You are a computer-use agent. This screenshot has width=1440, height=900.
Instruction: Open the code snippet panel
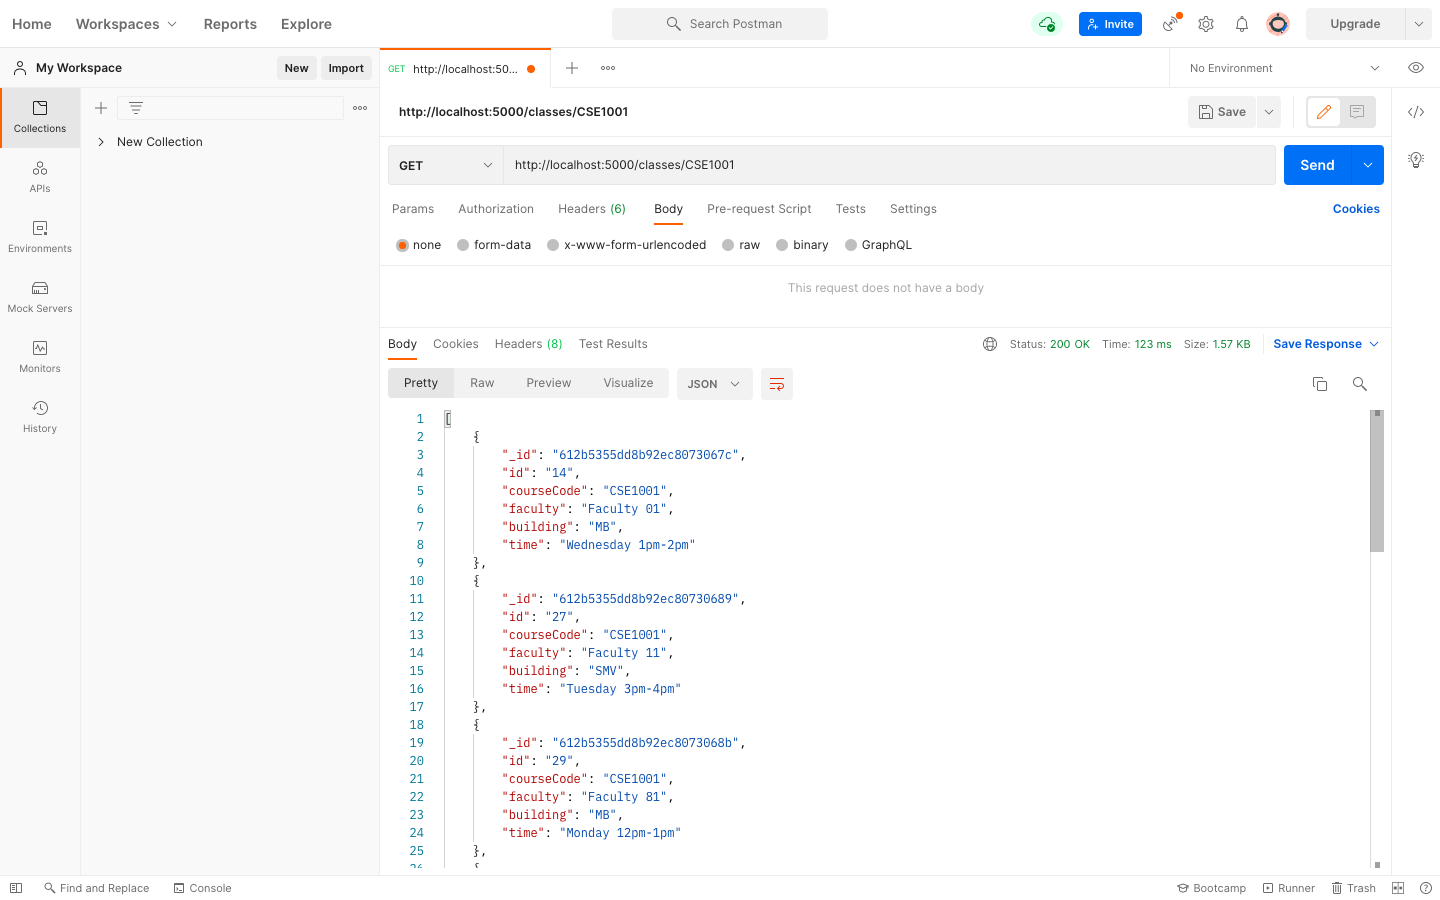click(1416, 112)
